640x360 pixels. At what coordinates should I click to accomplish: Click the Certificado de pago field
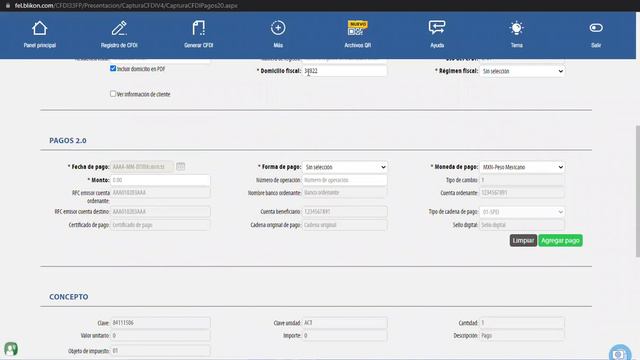[160, 225]
